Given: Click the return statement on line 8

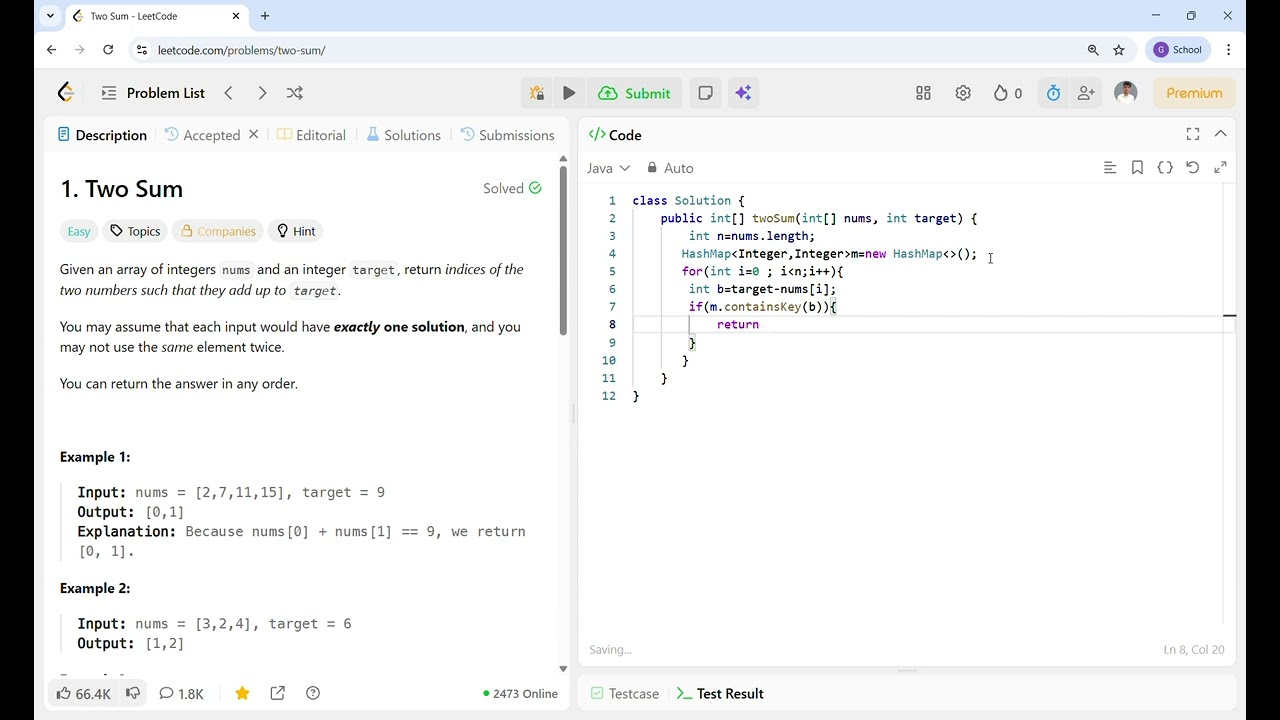Looking at the screenshot, I should click(x=738, y=325).
